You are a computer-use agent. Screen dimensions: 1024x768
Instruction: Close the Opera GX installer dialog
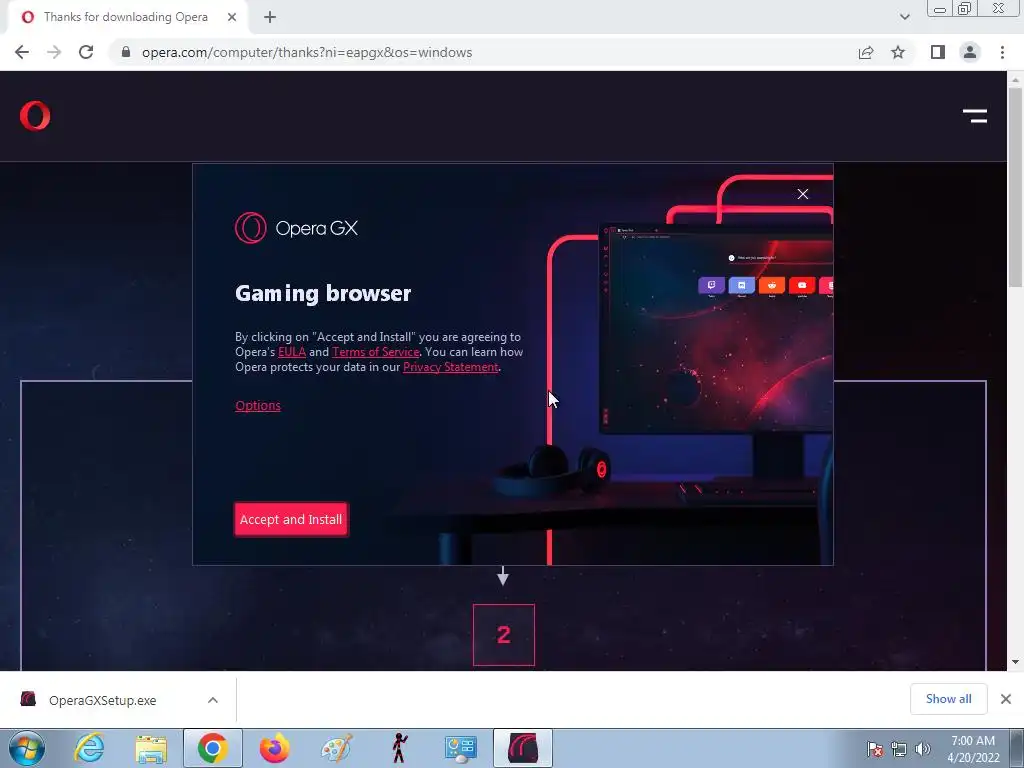[x=803, y=194]
